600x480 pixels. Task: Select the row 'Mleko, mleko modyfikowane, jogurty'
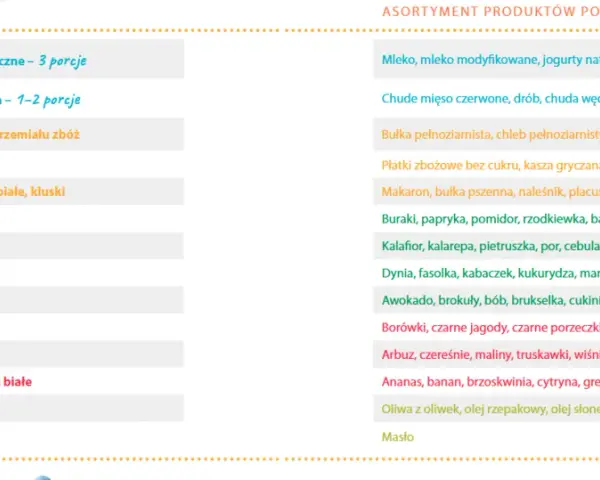coord(487,59)
